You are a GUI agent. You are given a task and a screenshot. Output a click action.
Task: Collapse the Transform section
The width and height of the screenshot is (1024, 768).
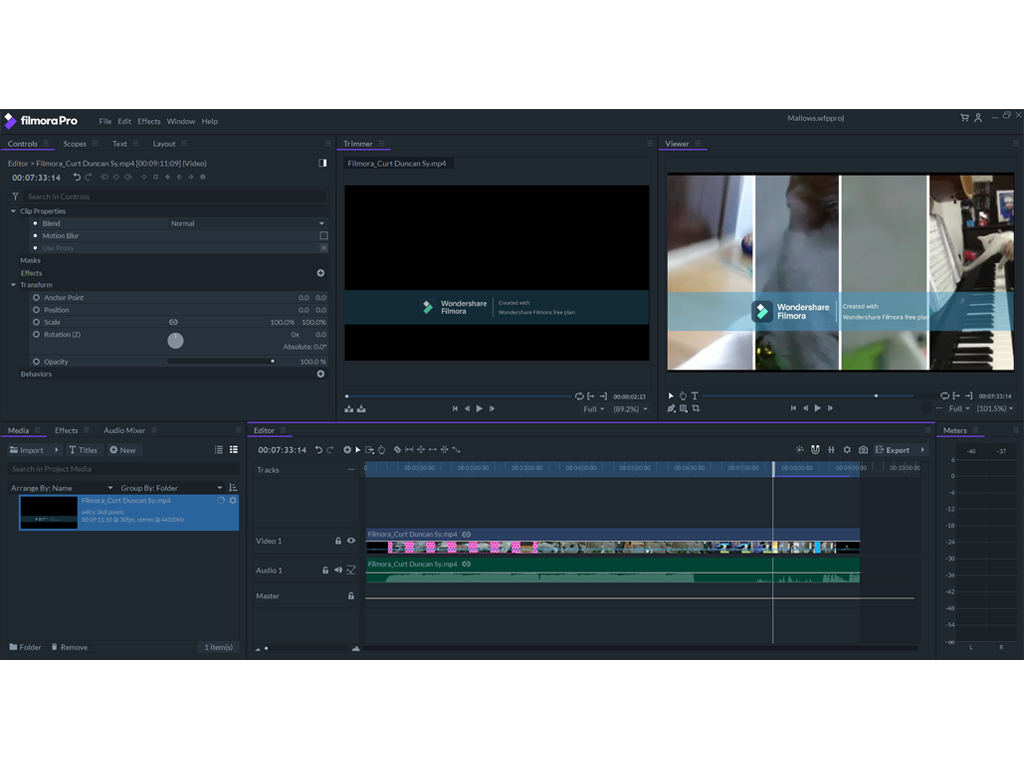point(13,285)
